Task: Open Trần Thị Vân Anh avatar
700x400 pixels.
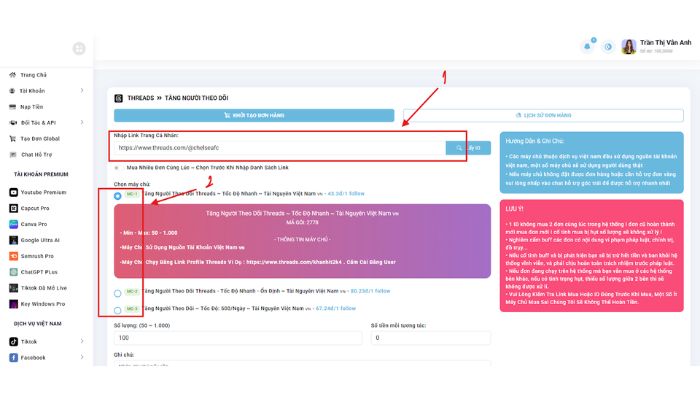Action: point(629,46)
